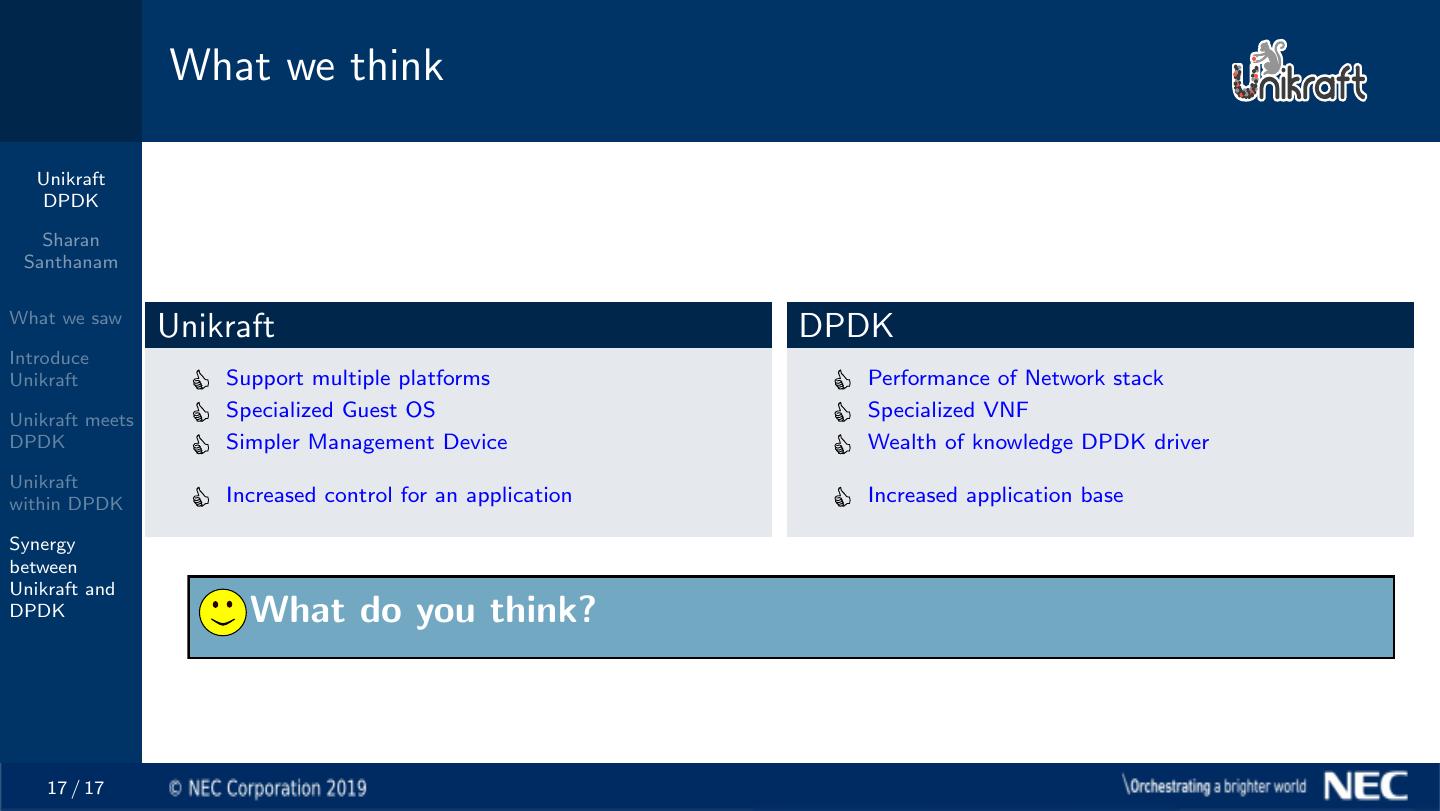Click the Simpler Management Device text
This screenshot has width=1440, height=811.
tap(367, 443)
